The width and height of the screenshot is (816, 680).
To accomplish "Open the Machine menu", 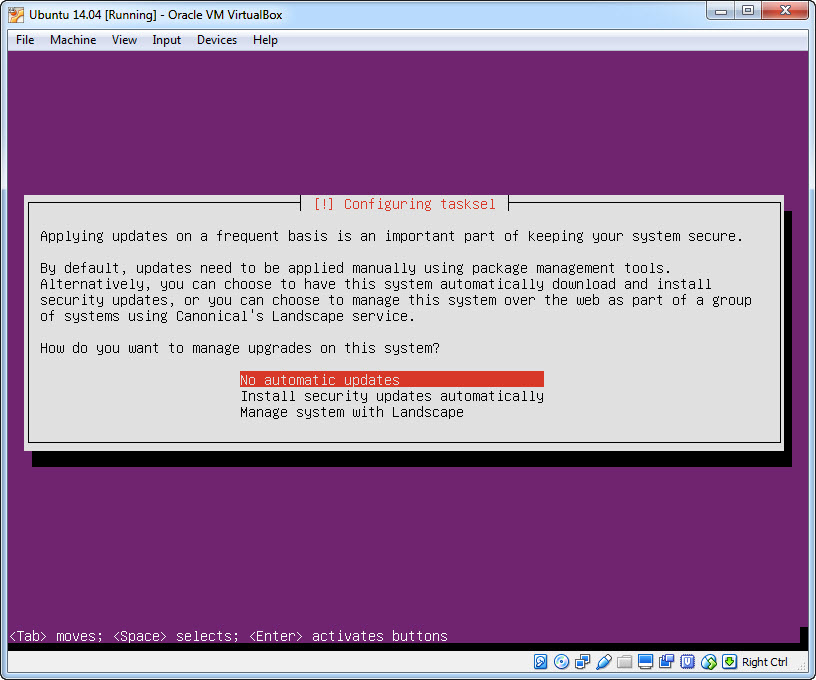I will (x=73, y=40).
